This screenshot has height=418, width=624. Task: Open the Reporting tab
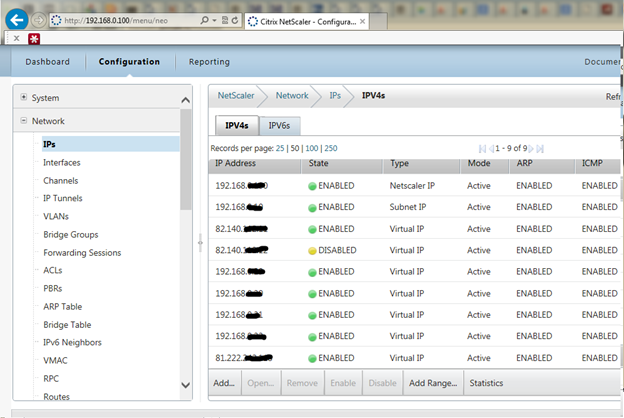(209, 62)
